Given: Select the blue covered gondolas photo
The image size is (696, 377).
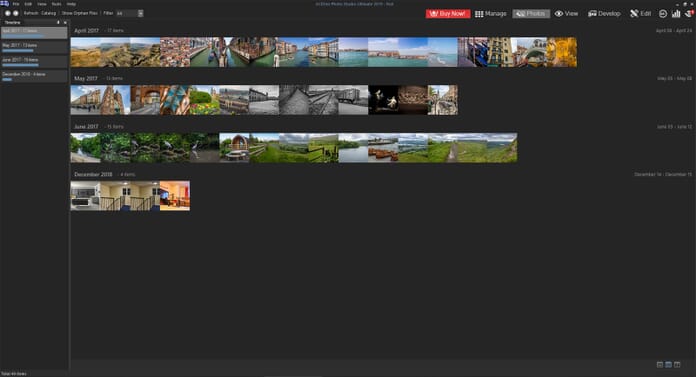Looking at the screenshot, I should coord(473,52).
